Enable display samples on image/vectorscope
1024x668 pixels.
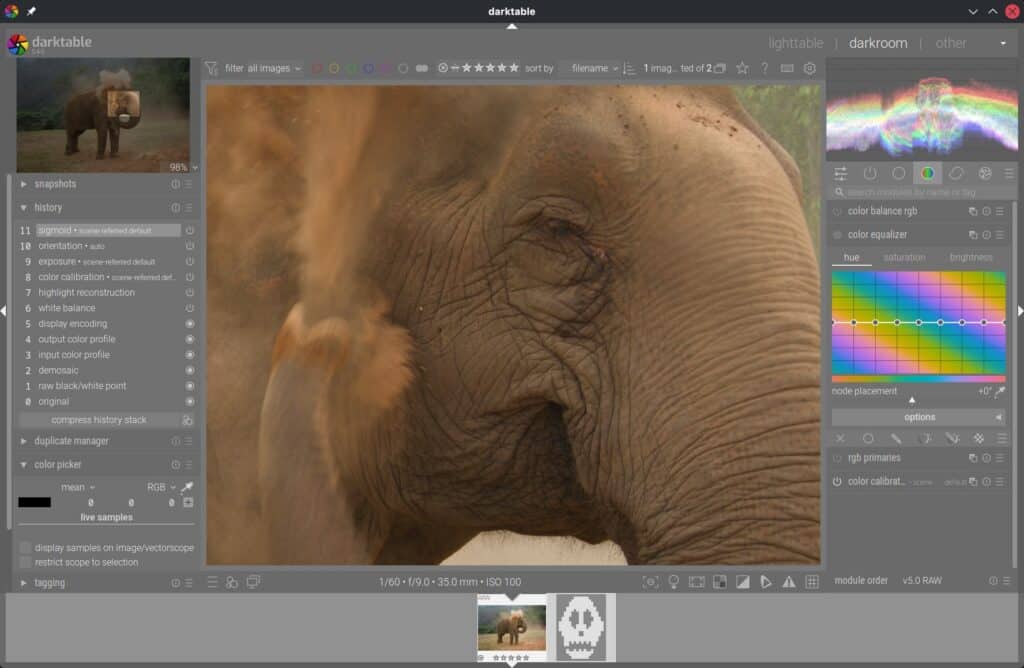[x=24, y=548]
